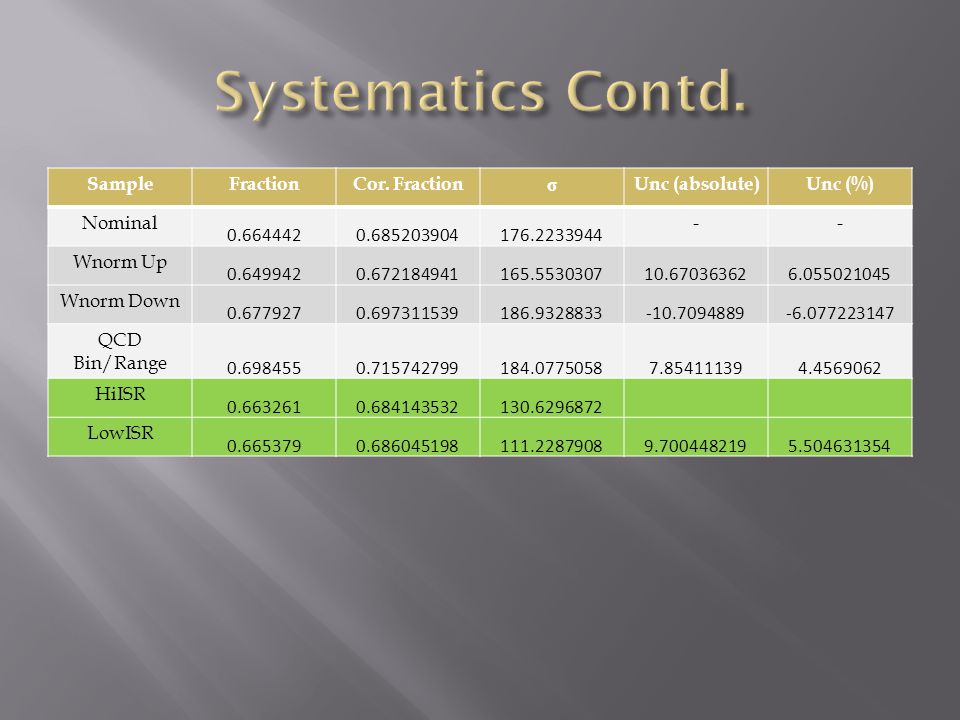Select the 'Sample' column header
Viewport: 960px width, 720px height.
pos(120,184)
